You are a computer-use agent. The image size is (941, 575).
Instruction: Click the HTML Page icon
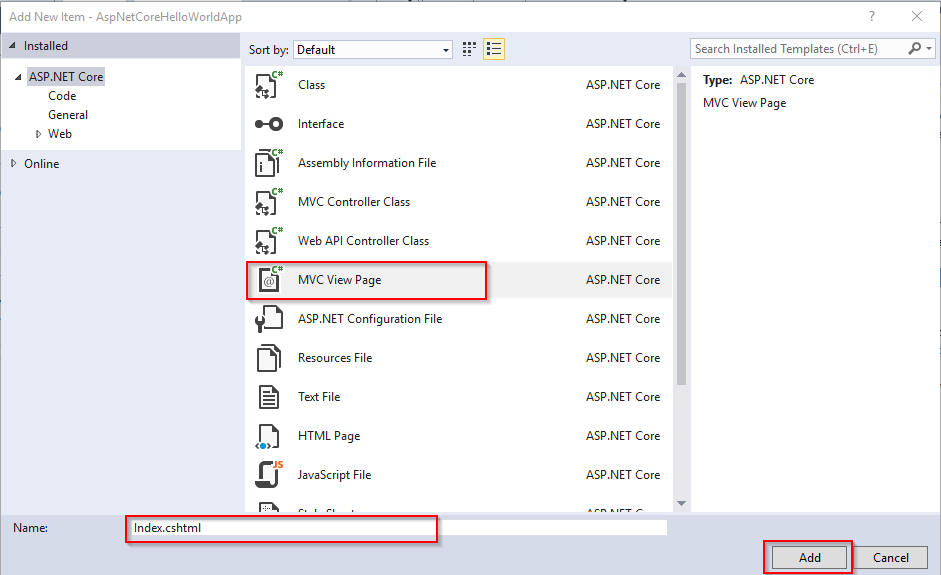pos(268,436)
